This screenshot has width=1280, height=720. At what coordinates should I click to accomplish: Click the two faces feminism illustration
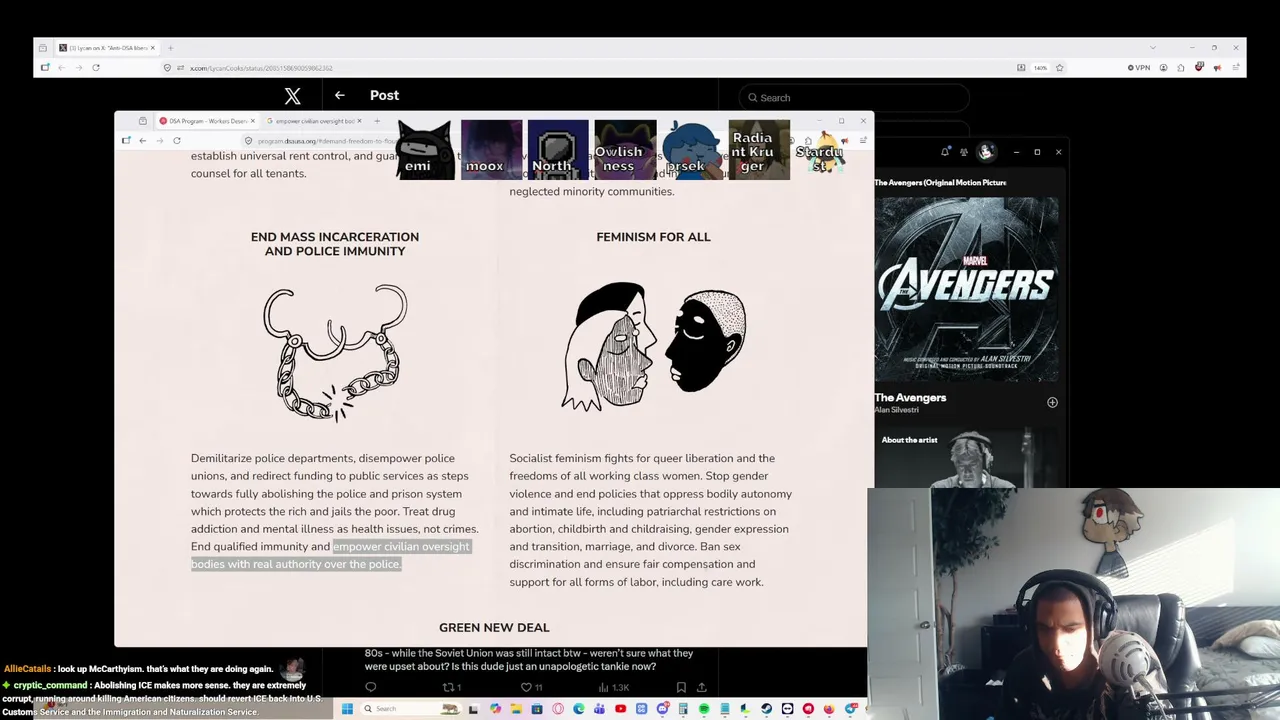(x=653, y=346)
